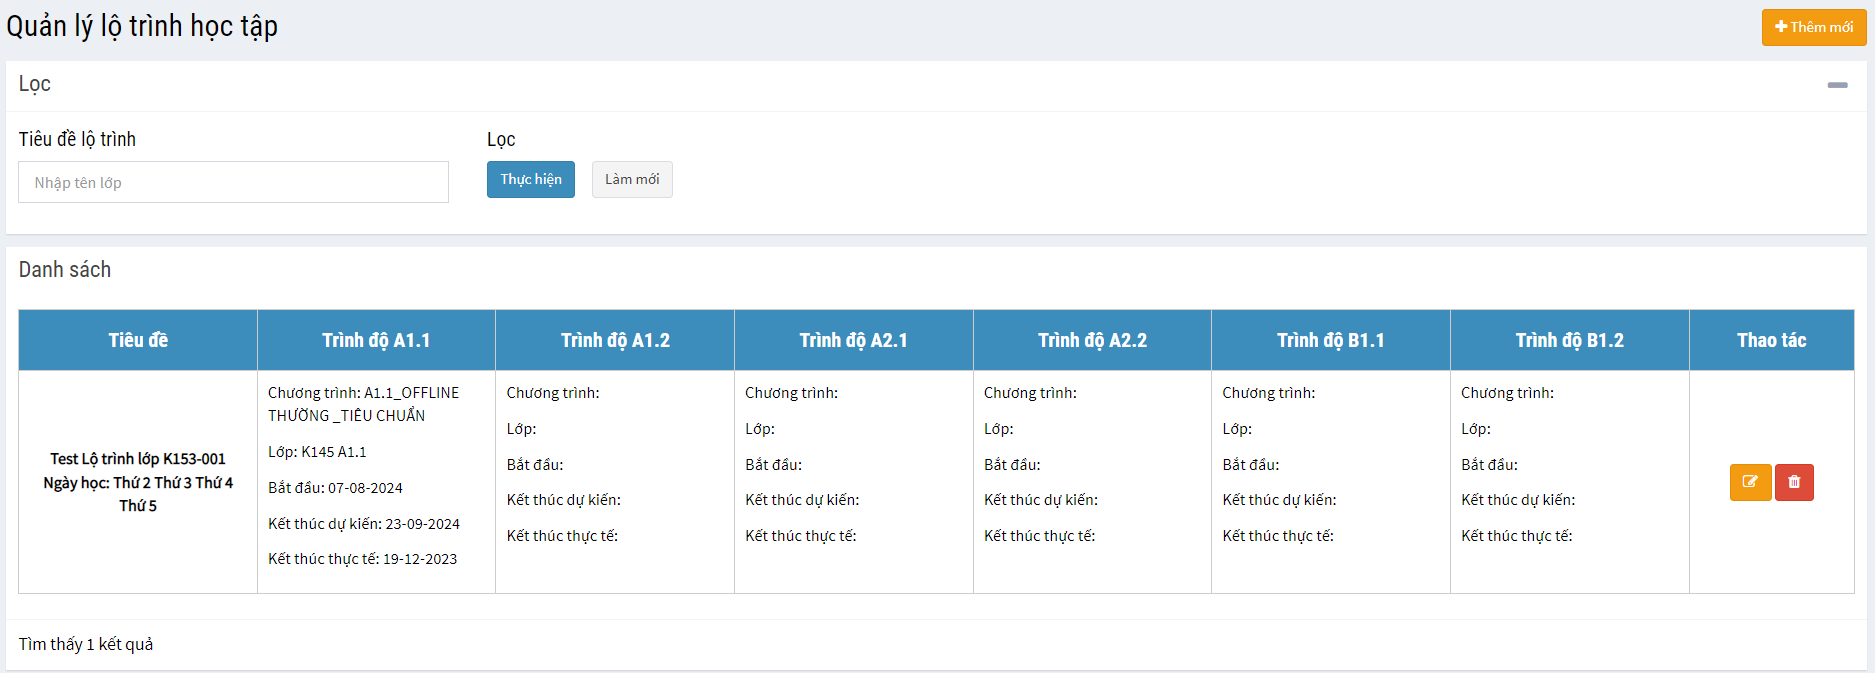
Task: Focus the Nhập tên lớp input field
Action: click(233, 182)
